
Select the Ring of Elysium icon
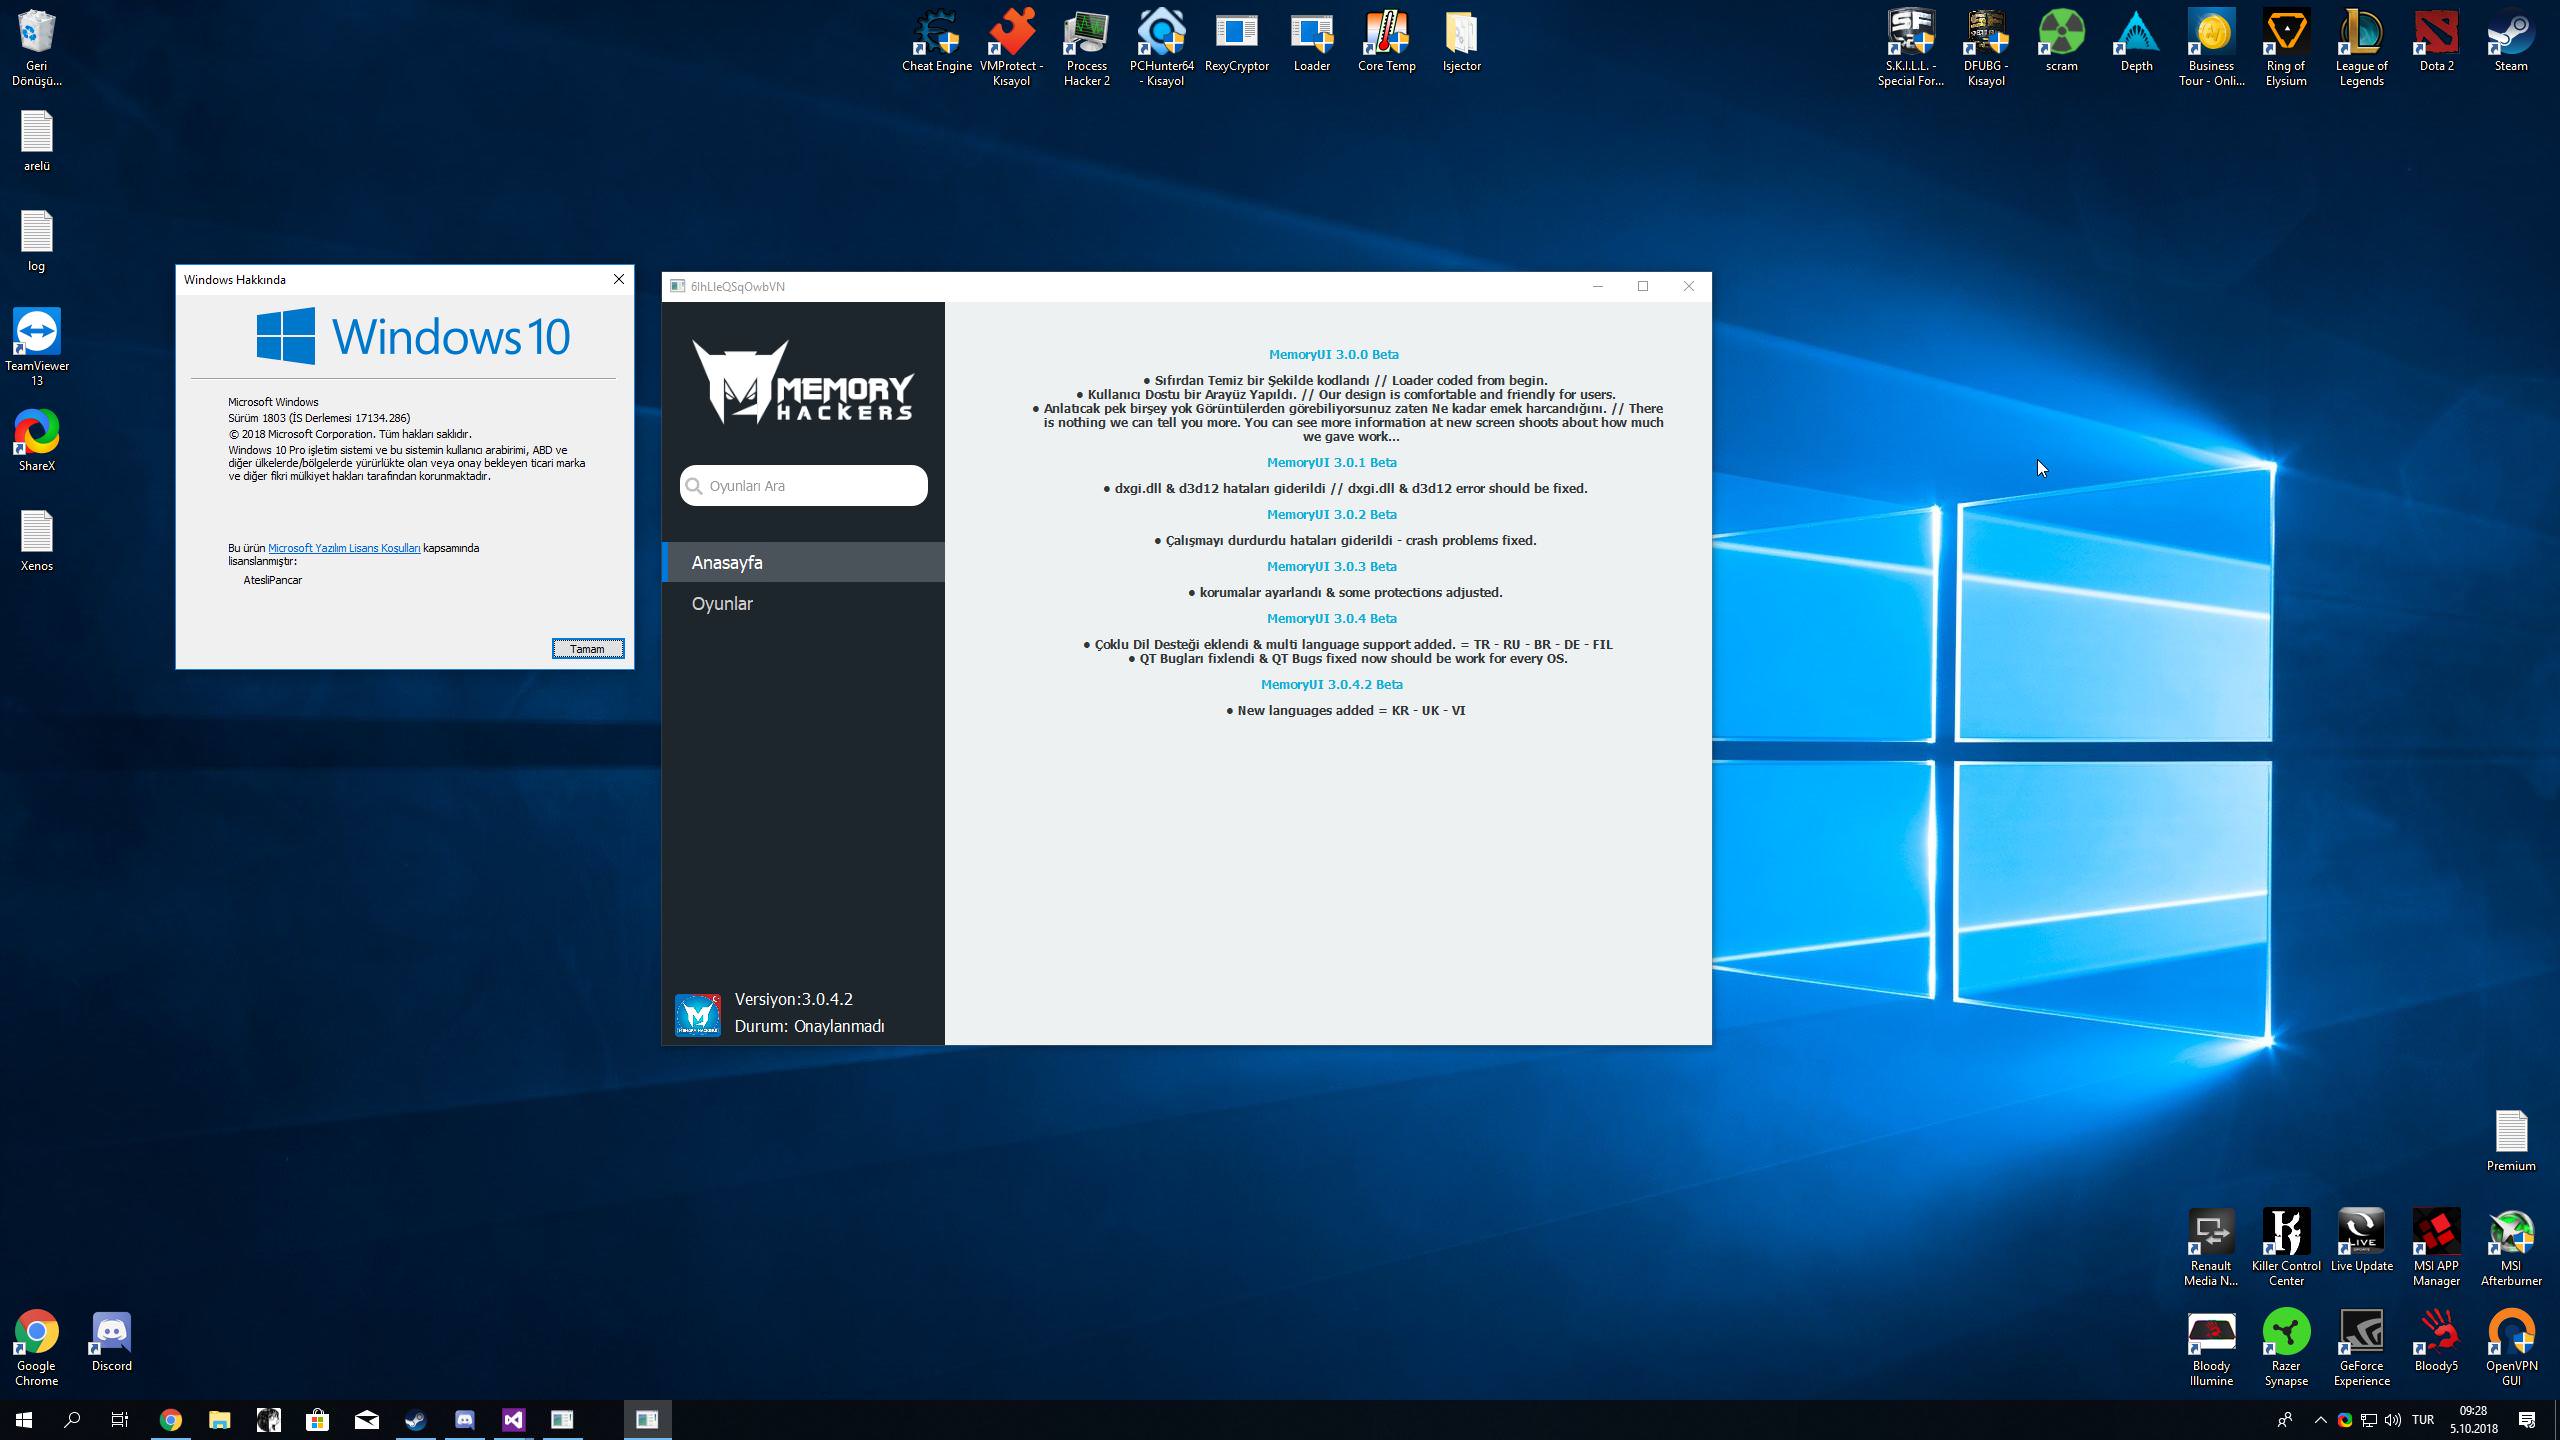pyautogui.click(x=2286, y=48)
